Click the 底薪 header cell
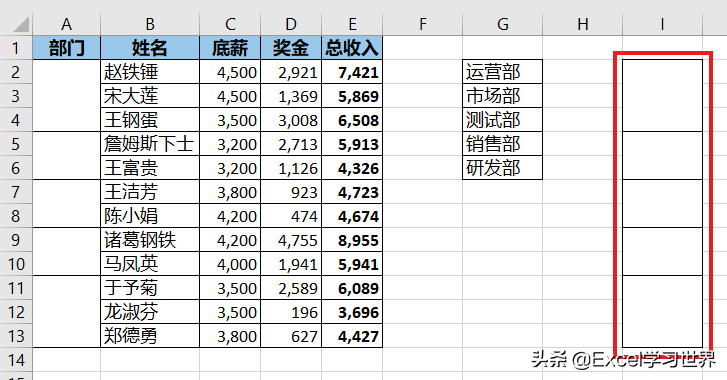This screenshot has width=727, height=380. [x=230, y=48]
